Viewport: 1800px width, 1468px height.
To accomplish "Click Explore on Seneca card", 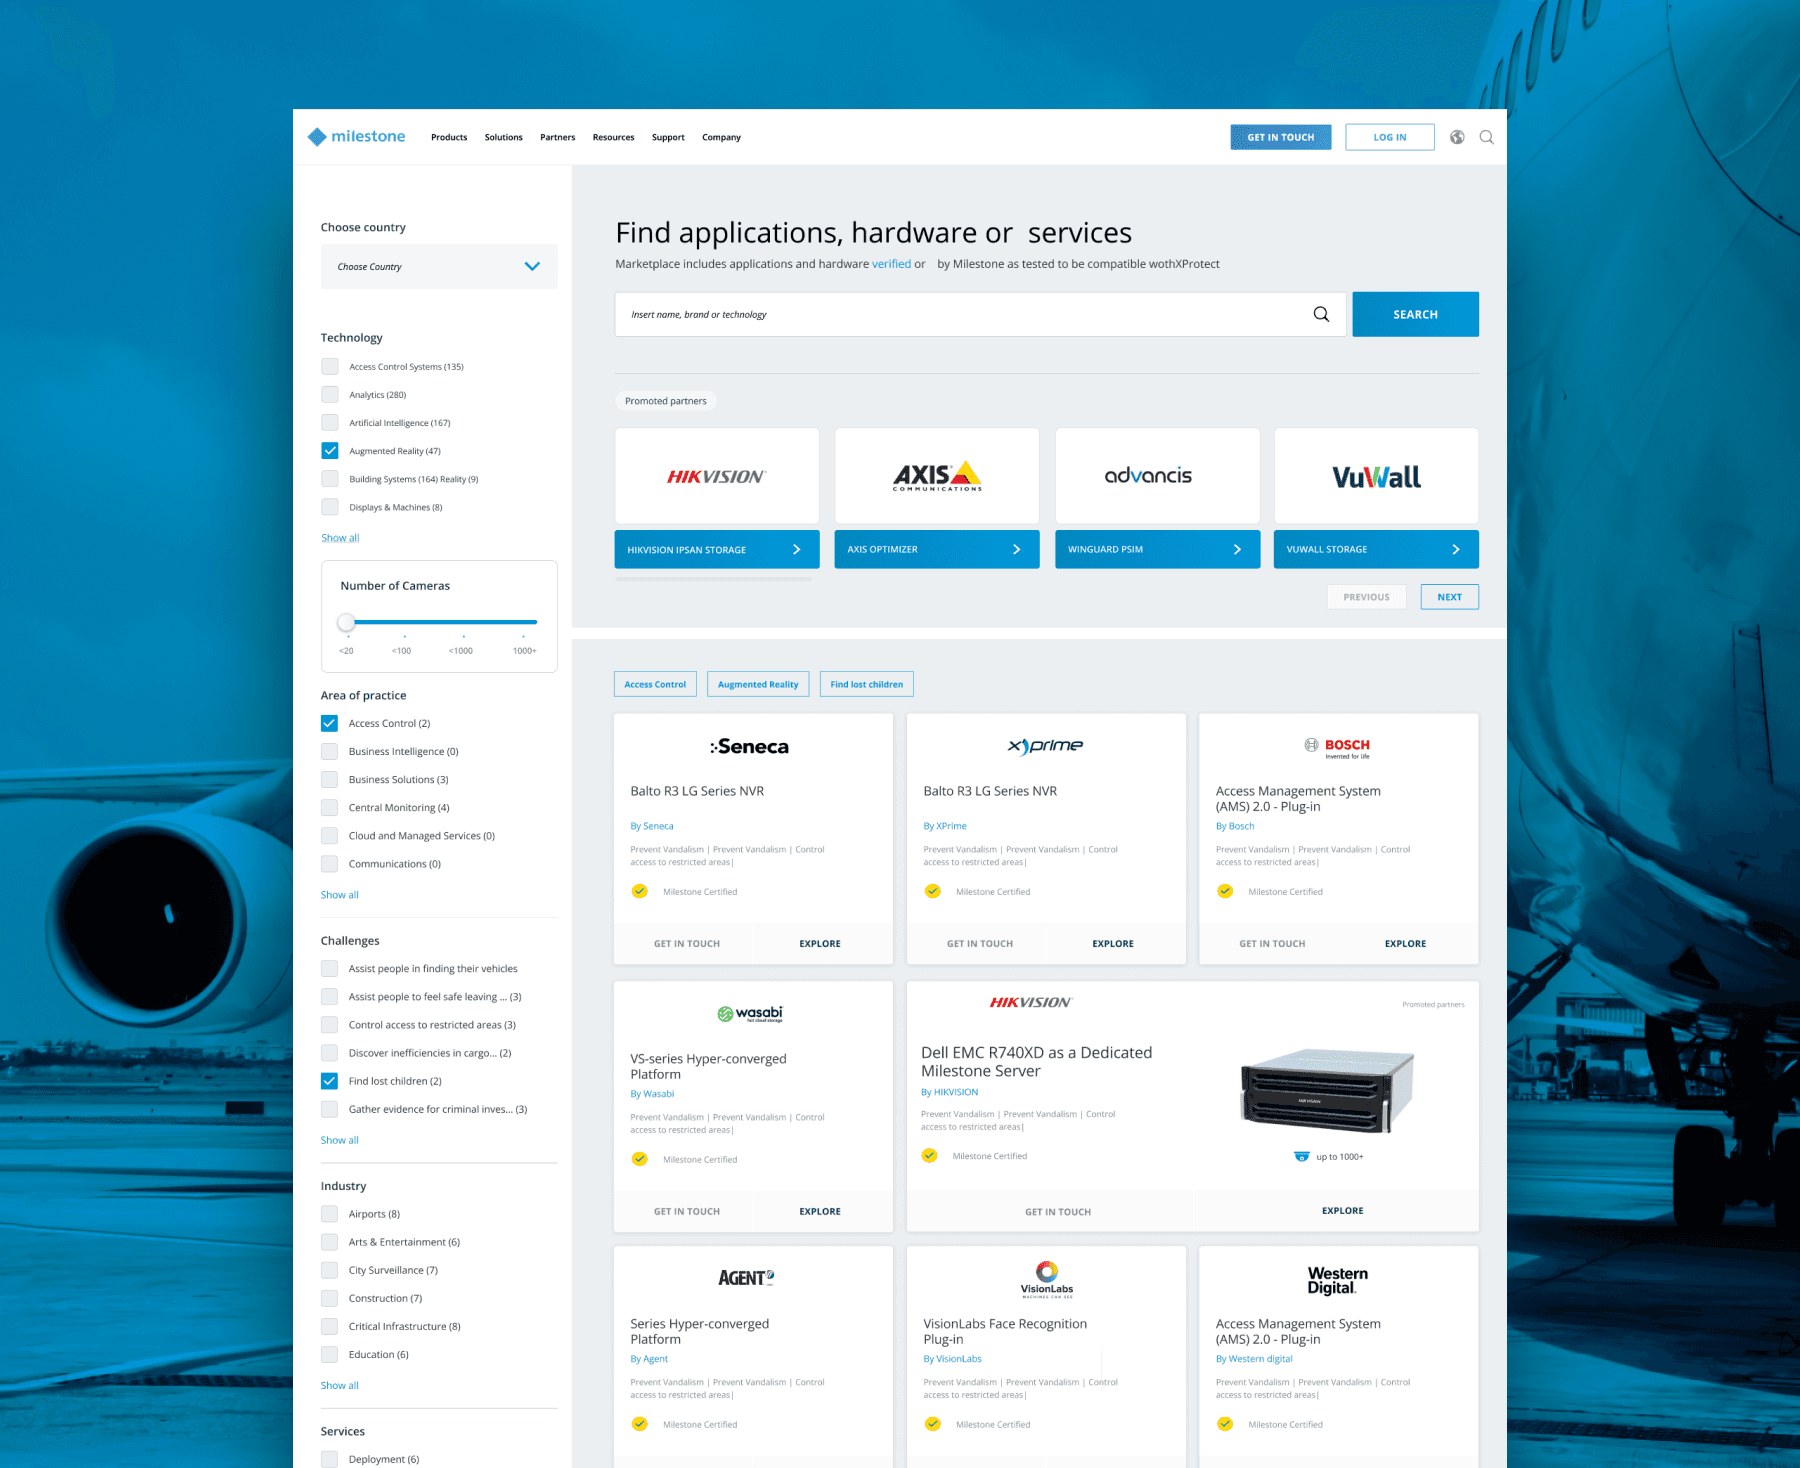I will point(820,943).
